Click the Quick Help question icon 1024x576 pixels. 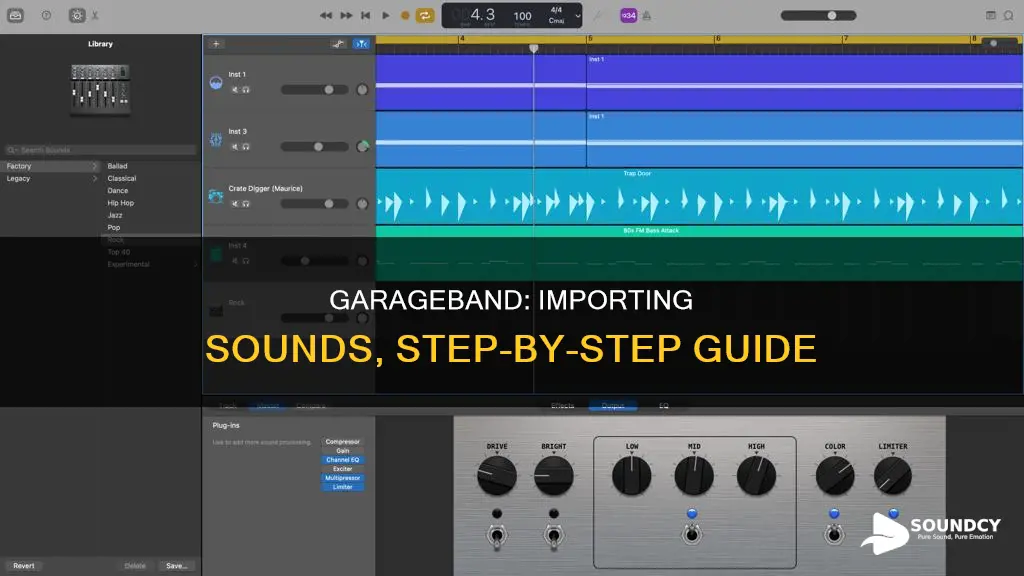tap(46, 15)
